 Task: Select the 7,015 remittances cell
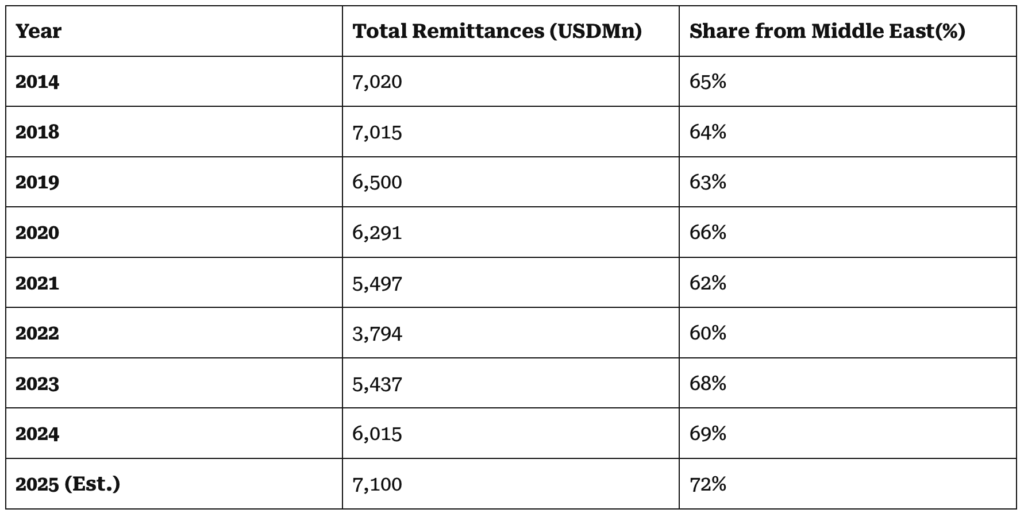[377, 132]
